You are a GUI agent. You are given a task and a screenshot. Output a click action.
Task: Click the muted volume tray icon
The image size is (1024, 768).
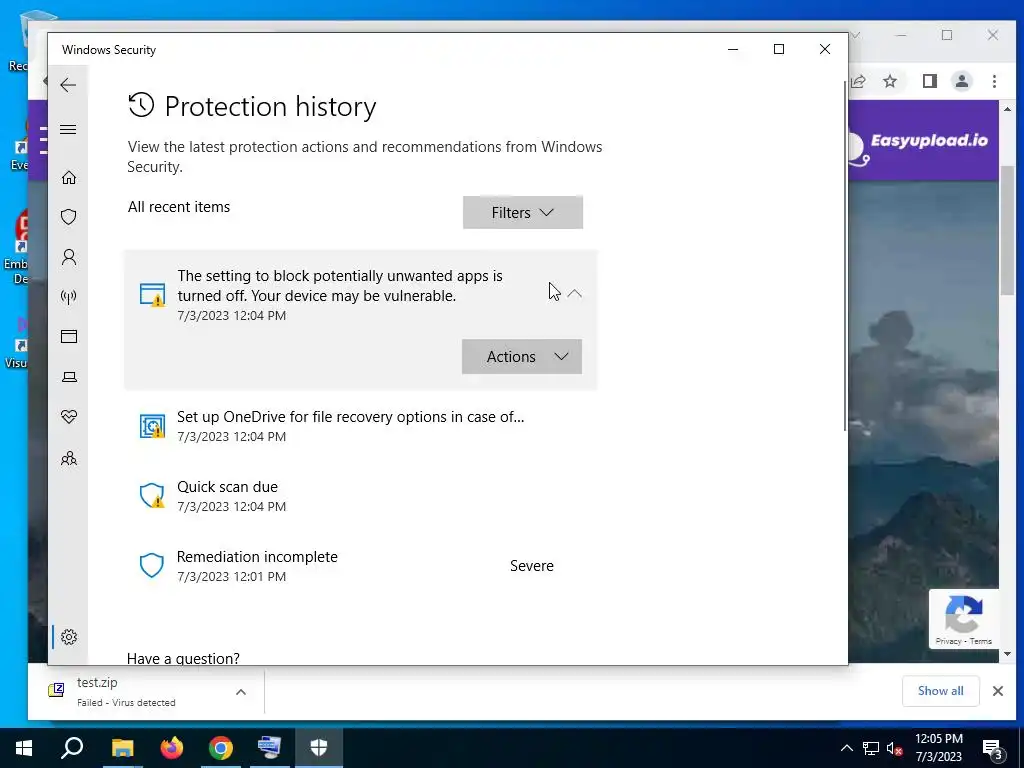point(894,748)
